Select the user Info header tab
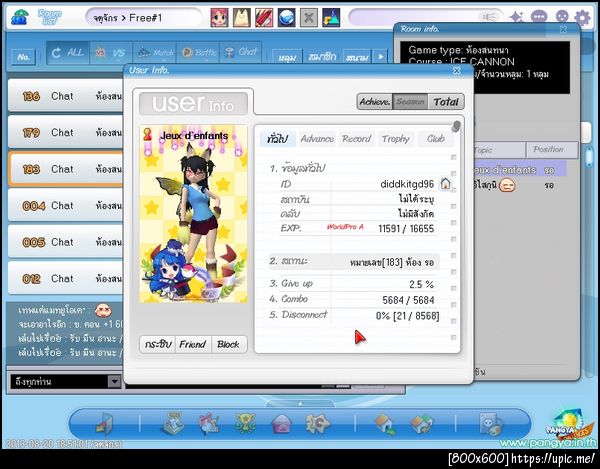The height and width of the screenshot is (469, 600). pyautogui.click(x=193, y=103)
